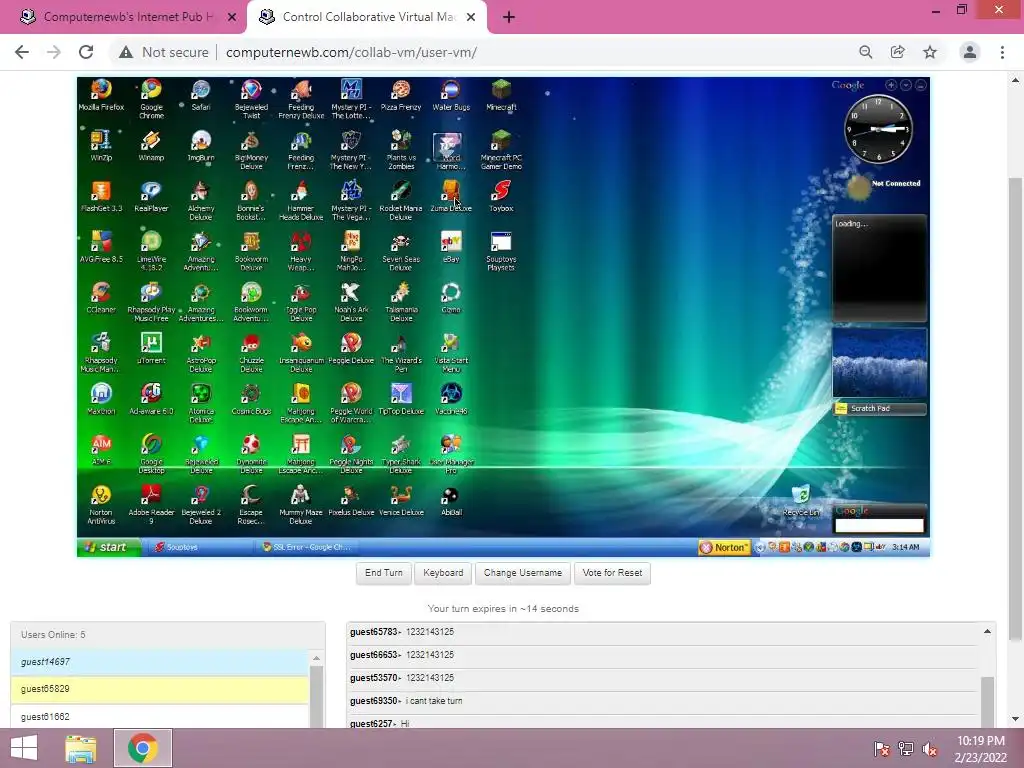Open the Chrome three-dot menu
1024x768 pixels.
click(1002, 52)
